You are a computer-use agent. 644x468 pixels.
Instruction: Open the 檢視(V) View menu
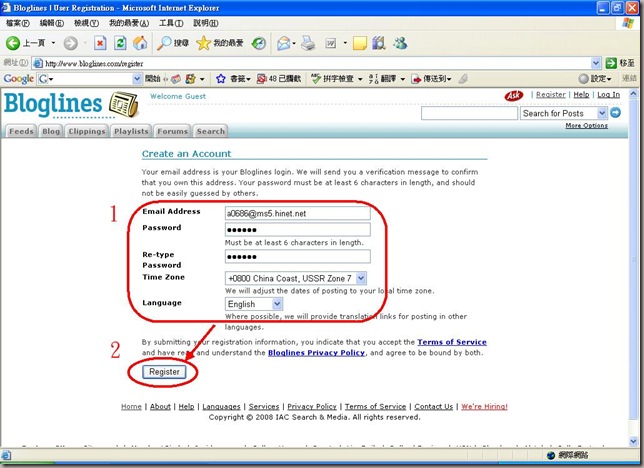(x=86, y=23)
